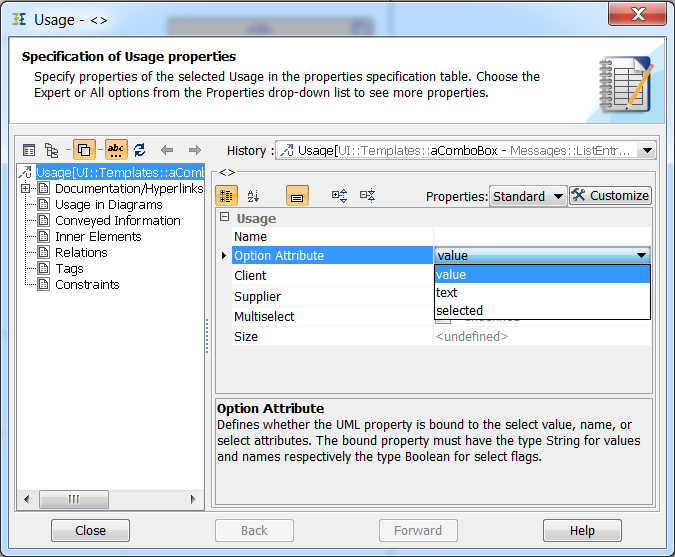Click the expand all properties icon
The image size is (675, 557).
[x=339, y=196]
